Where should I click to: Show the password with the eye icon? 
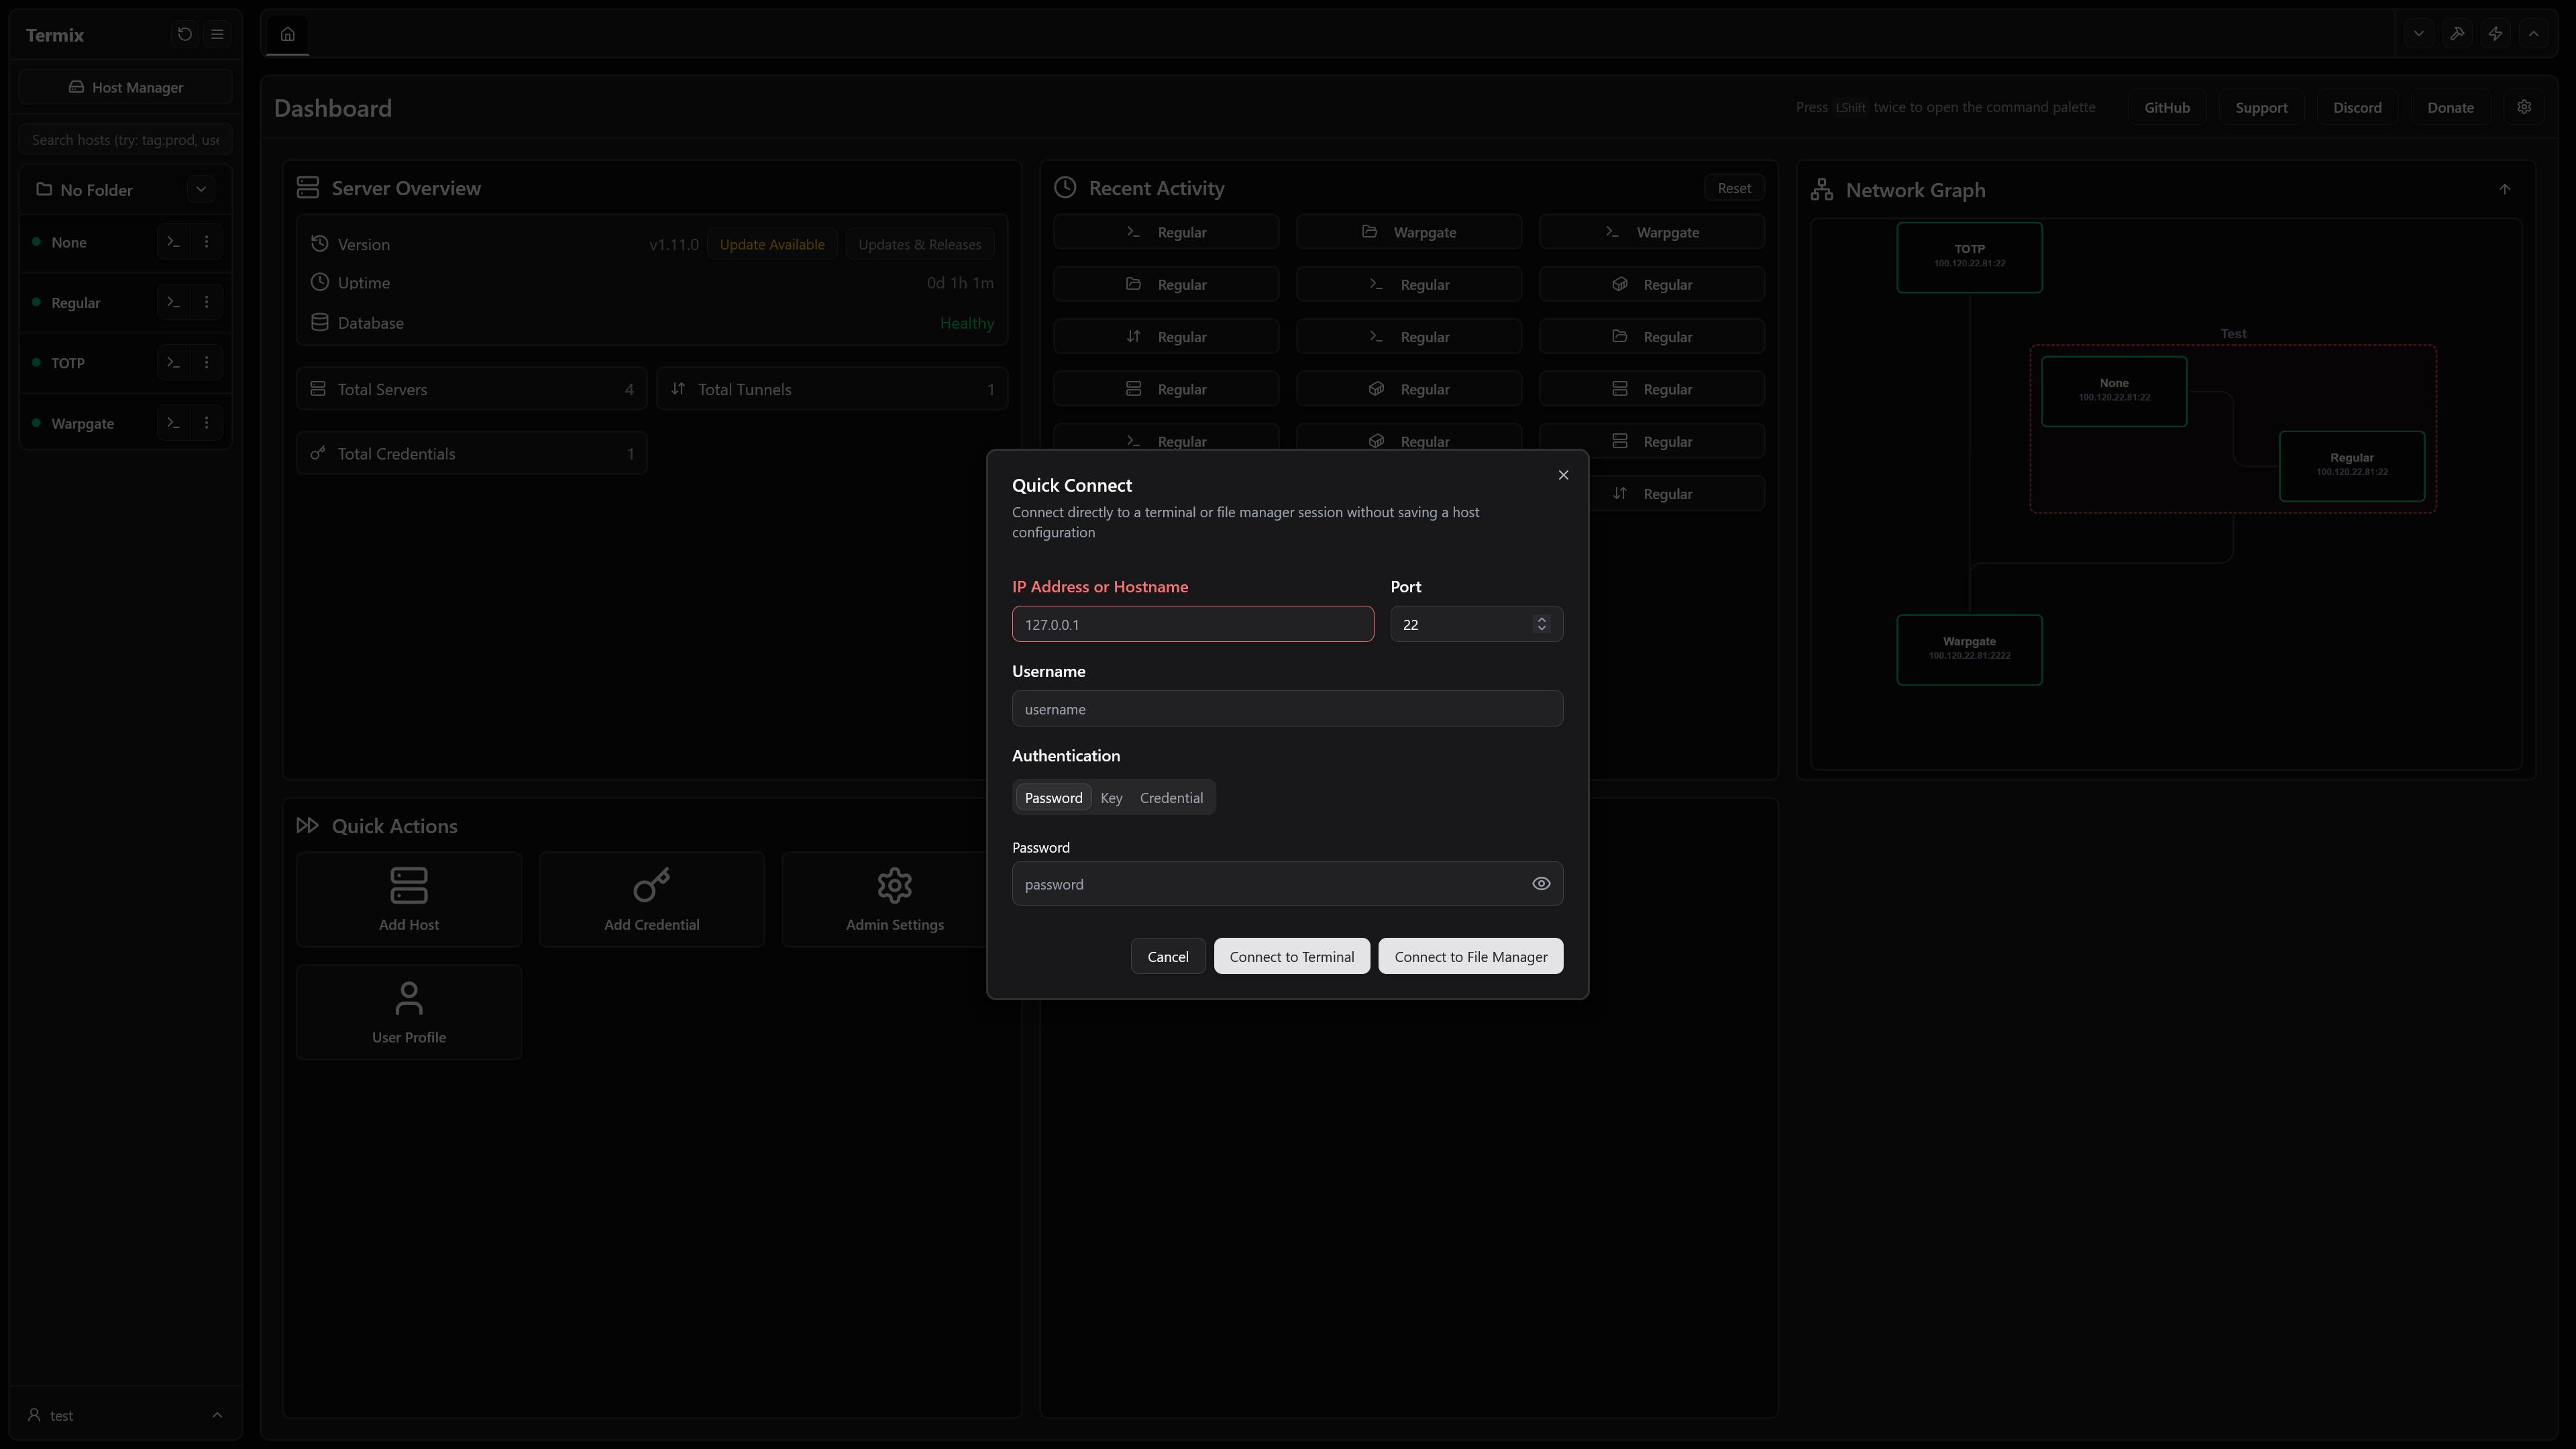pyautogui.click(x=1541, y=884)
